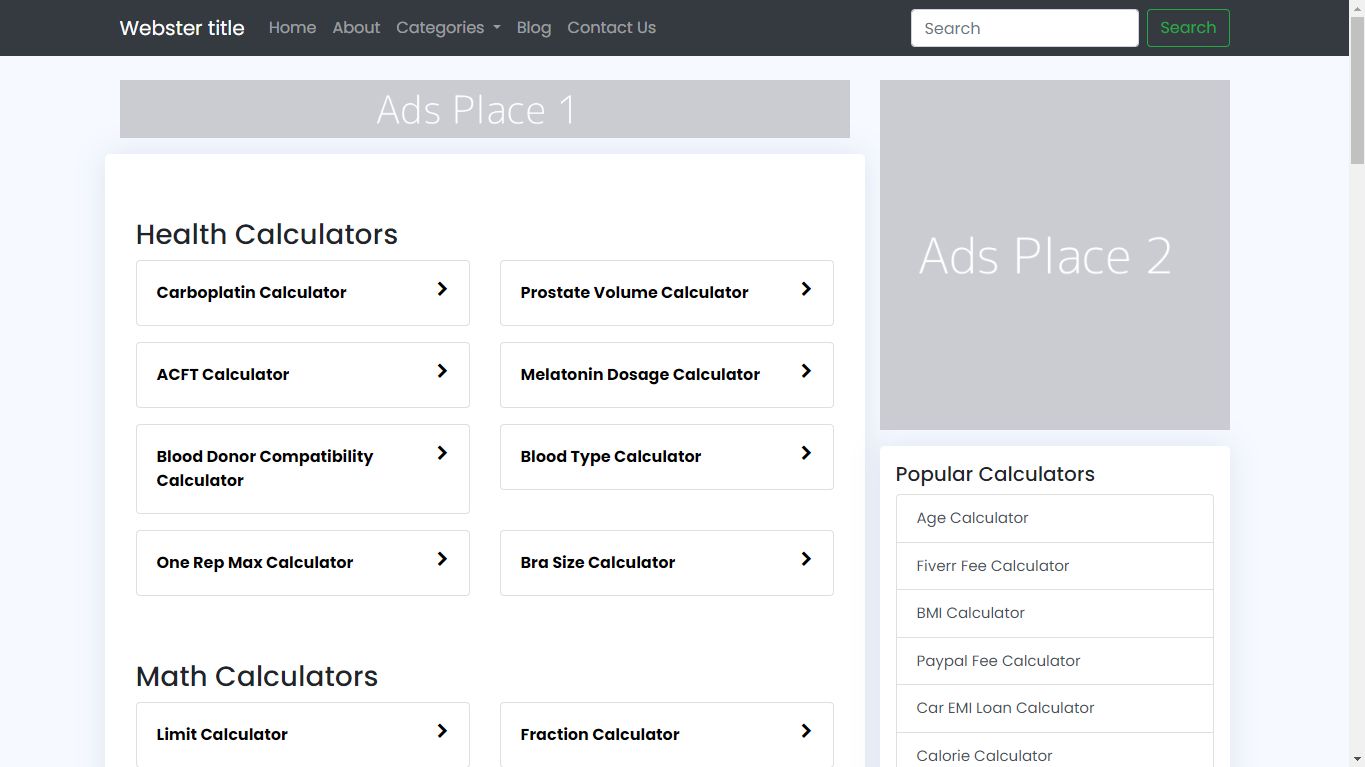Viewport: 1365px width, 767px height.
Task: Click the arrow icon beside Bra Size Calculator
Action: click(806, 560)
